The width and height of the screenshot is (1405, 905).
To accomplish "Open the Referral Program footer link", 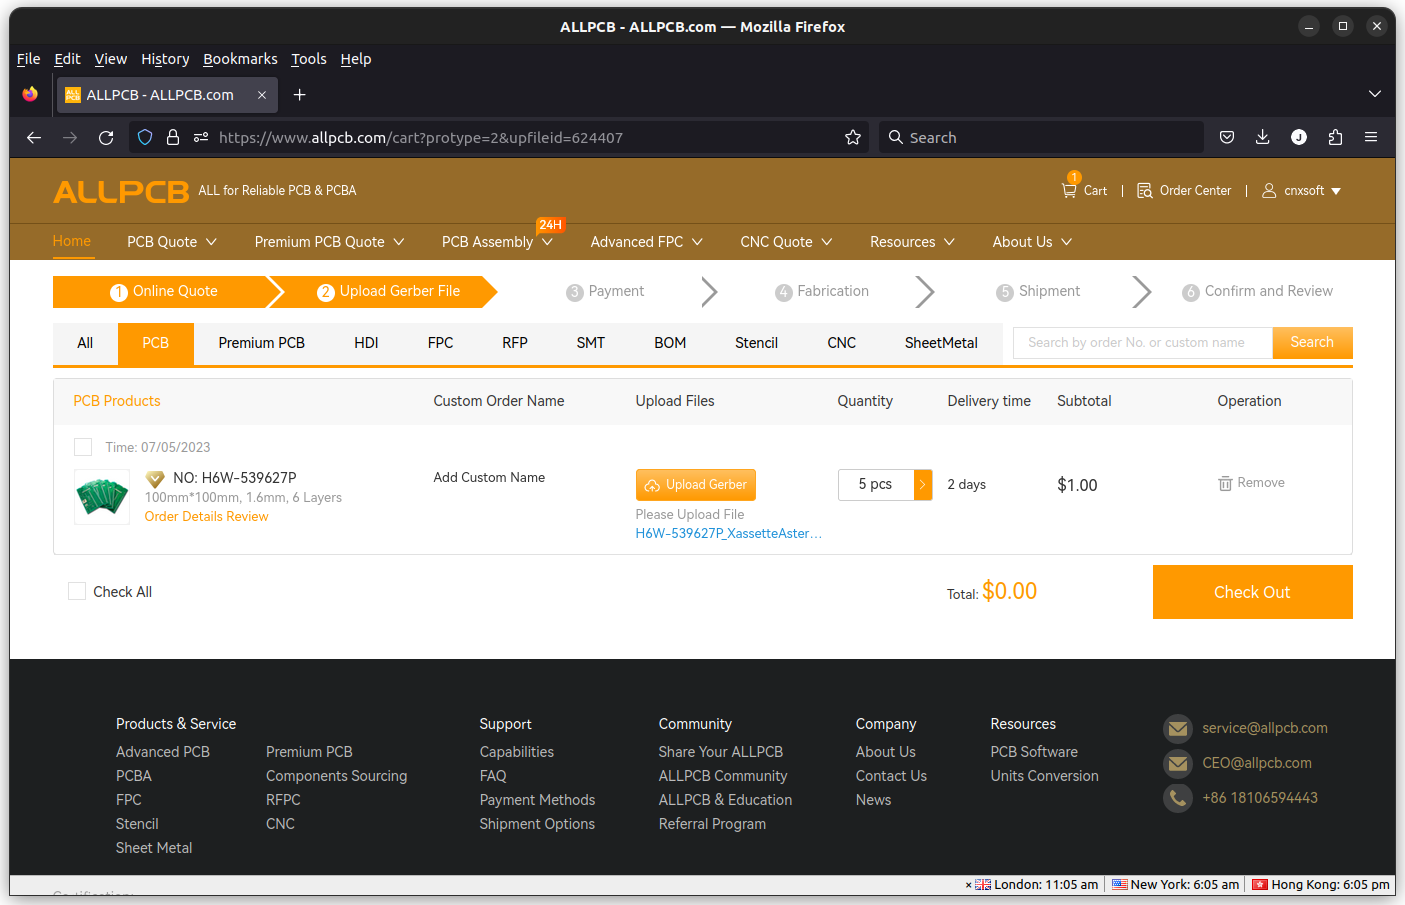I will click(712, 824).
